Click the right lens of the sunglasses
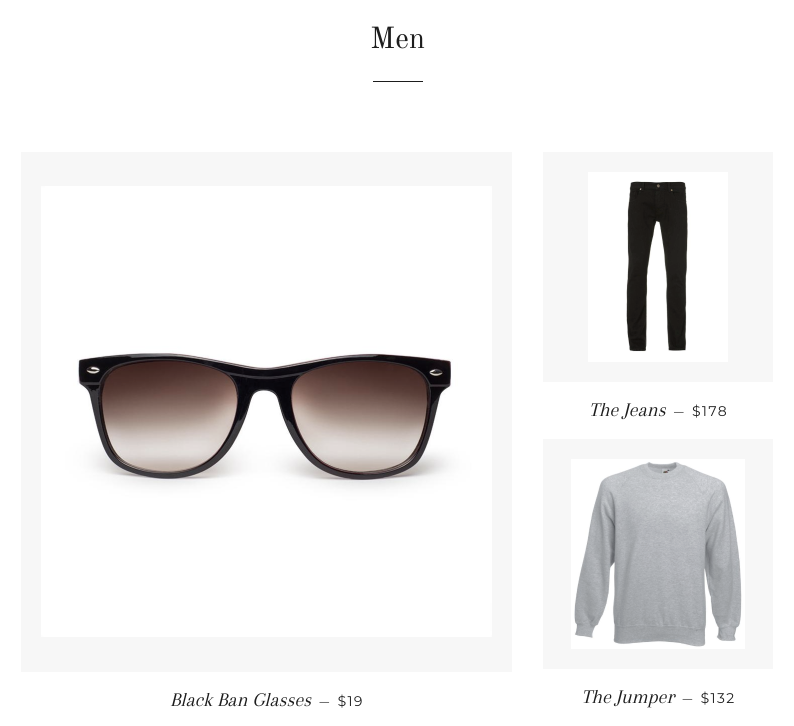The height and width of the screenshot is (726, 794). (x=361, y=415)
